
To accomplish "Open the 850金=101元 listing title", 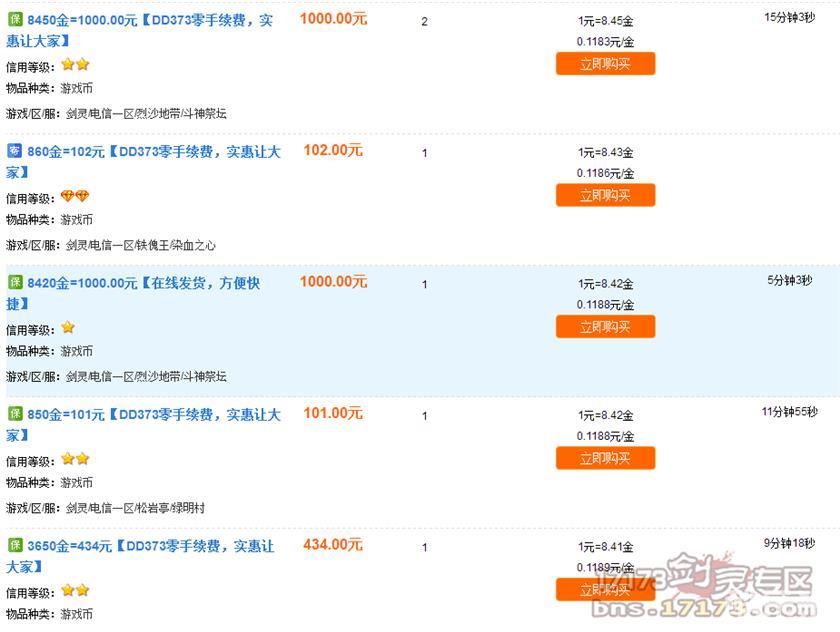I will pyautogui.click(x=144, y=425).
